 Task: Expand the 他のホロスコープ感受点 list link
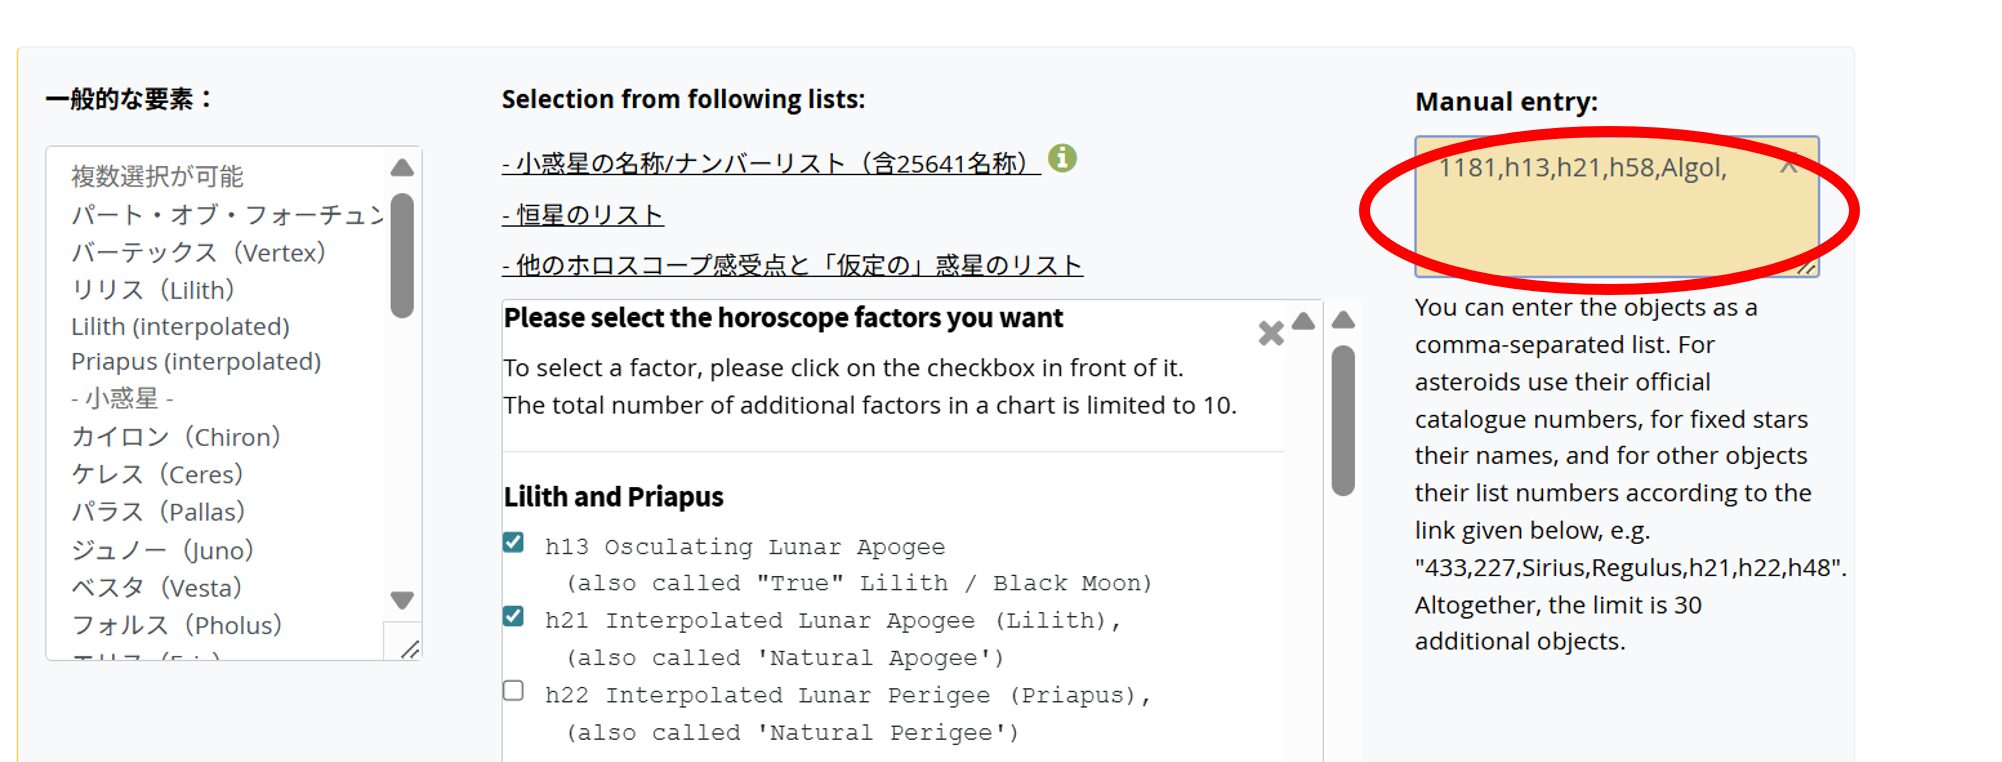pyautogui.click(x=792, y=265)
